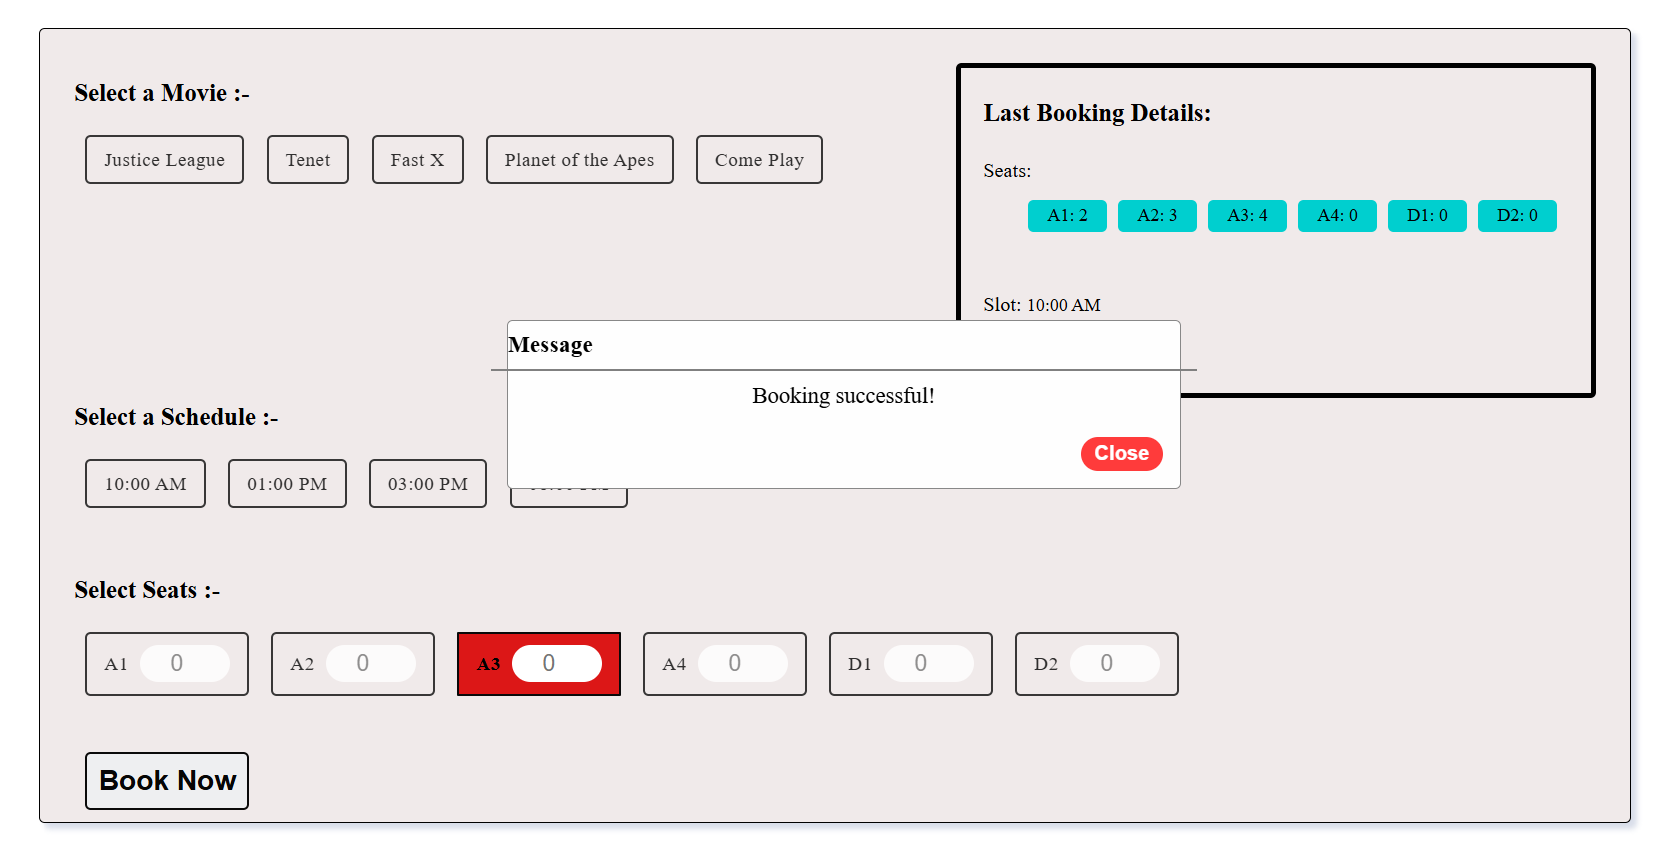
Task: Click the A2: 3 booking badge
Action: tap(1156, 215)
